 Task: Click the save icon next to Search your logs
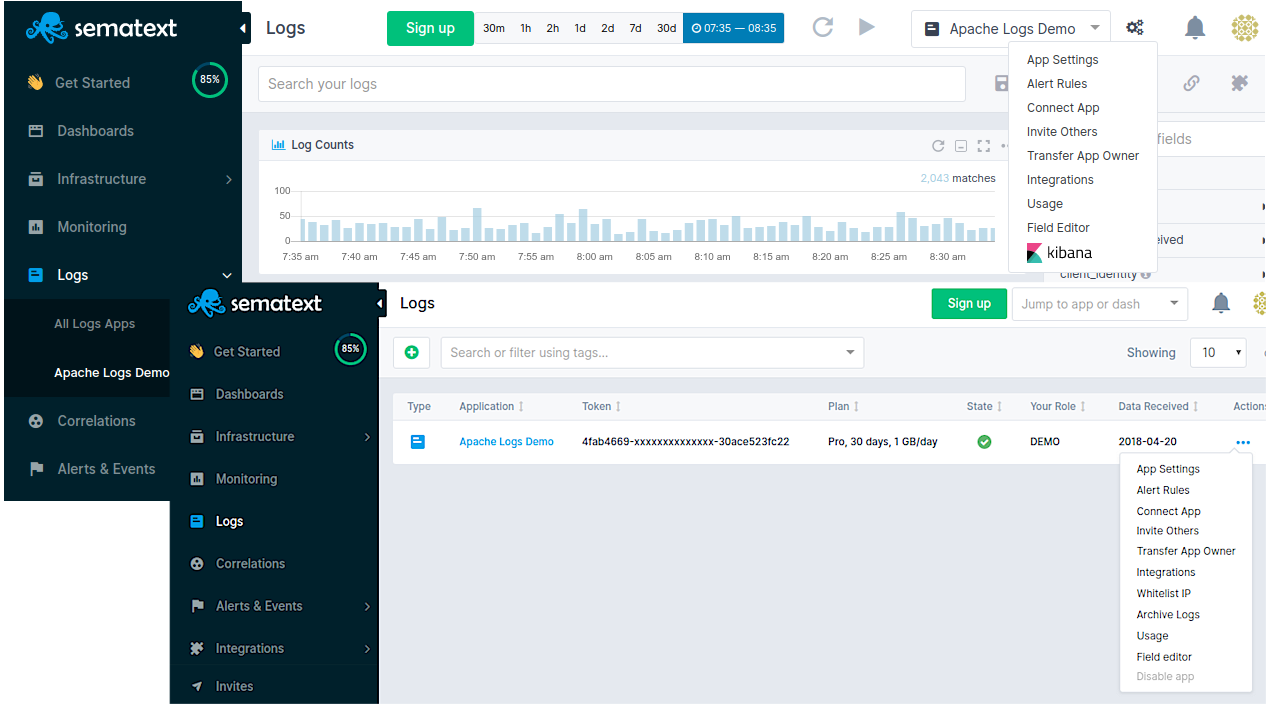[x=1001, y=84]
